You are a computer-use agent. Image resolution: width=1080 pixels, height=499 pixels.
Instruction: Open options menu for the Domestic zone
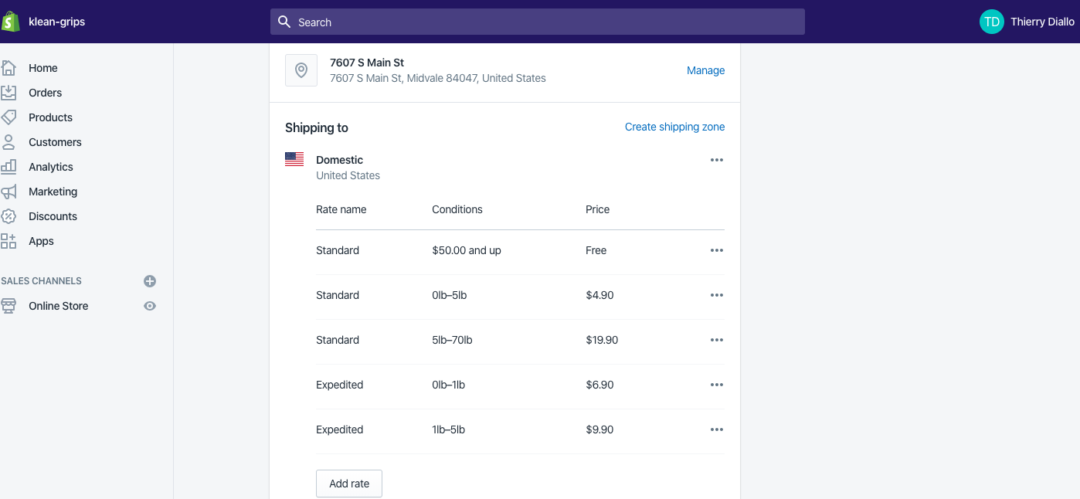click(x=716, y=160)
